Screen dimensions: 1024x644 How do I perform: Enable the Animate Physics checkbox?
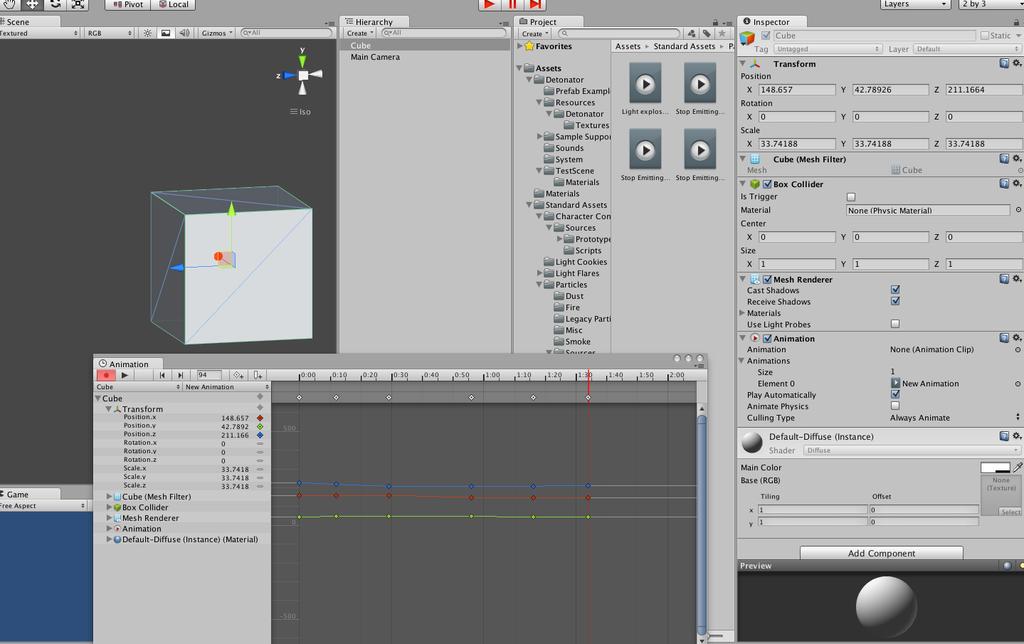895,406
